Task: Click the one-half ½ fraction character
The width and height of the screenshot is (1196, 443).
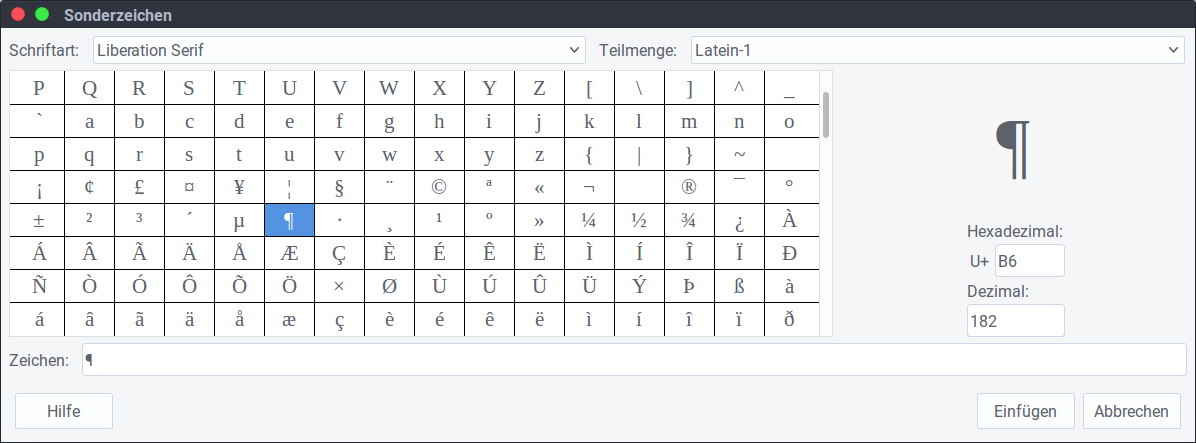Action: click(x=639, y=220)
